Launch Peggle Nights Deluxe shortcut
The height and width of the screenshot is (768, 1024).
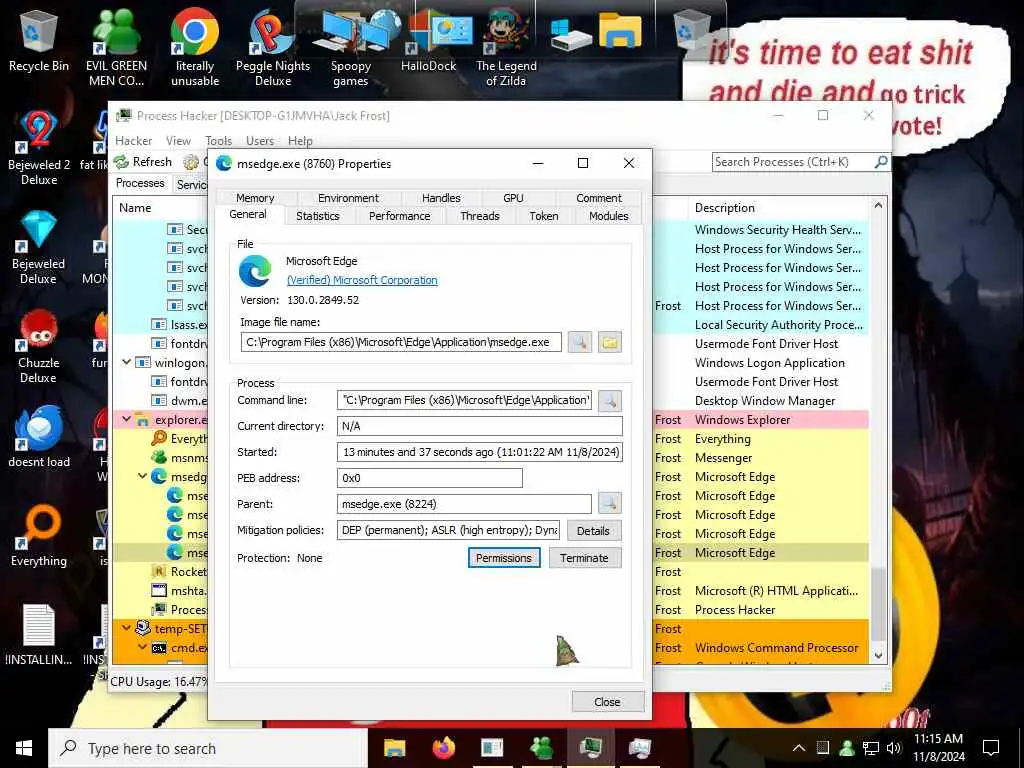273,47
